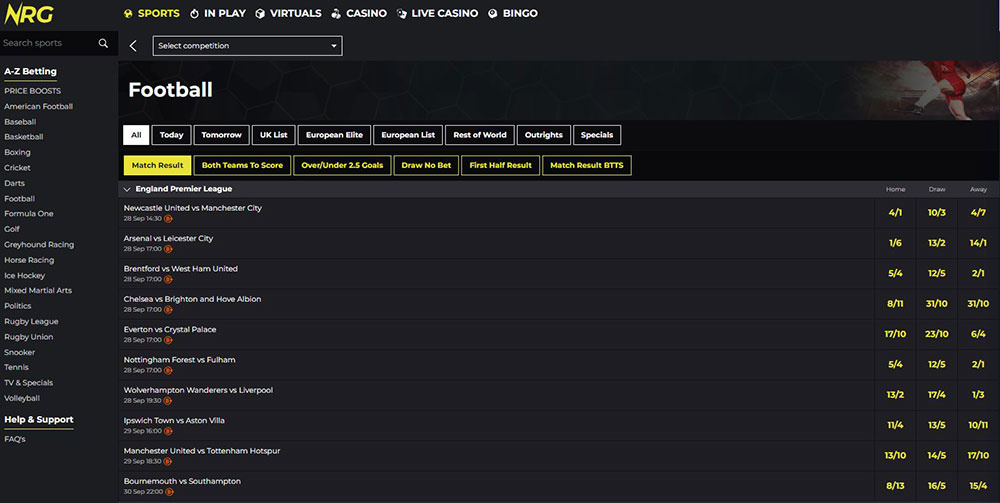Click live stream icon for Ipswich Town match

tap(168, 431)
